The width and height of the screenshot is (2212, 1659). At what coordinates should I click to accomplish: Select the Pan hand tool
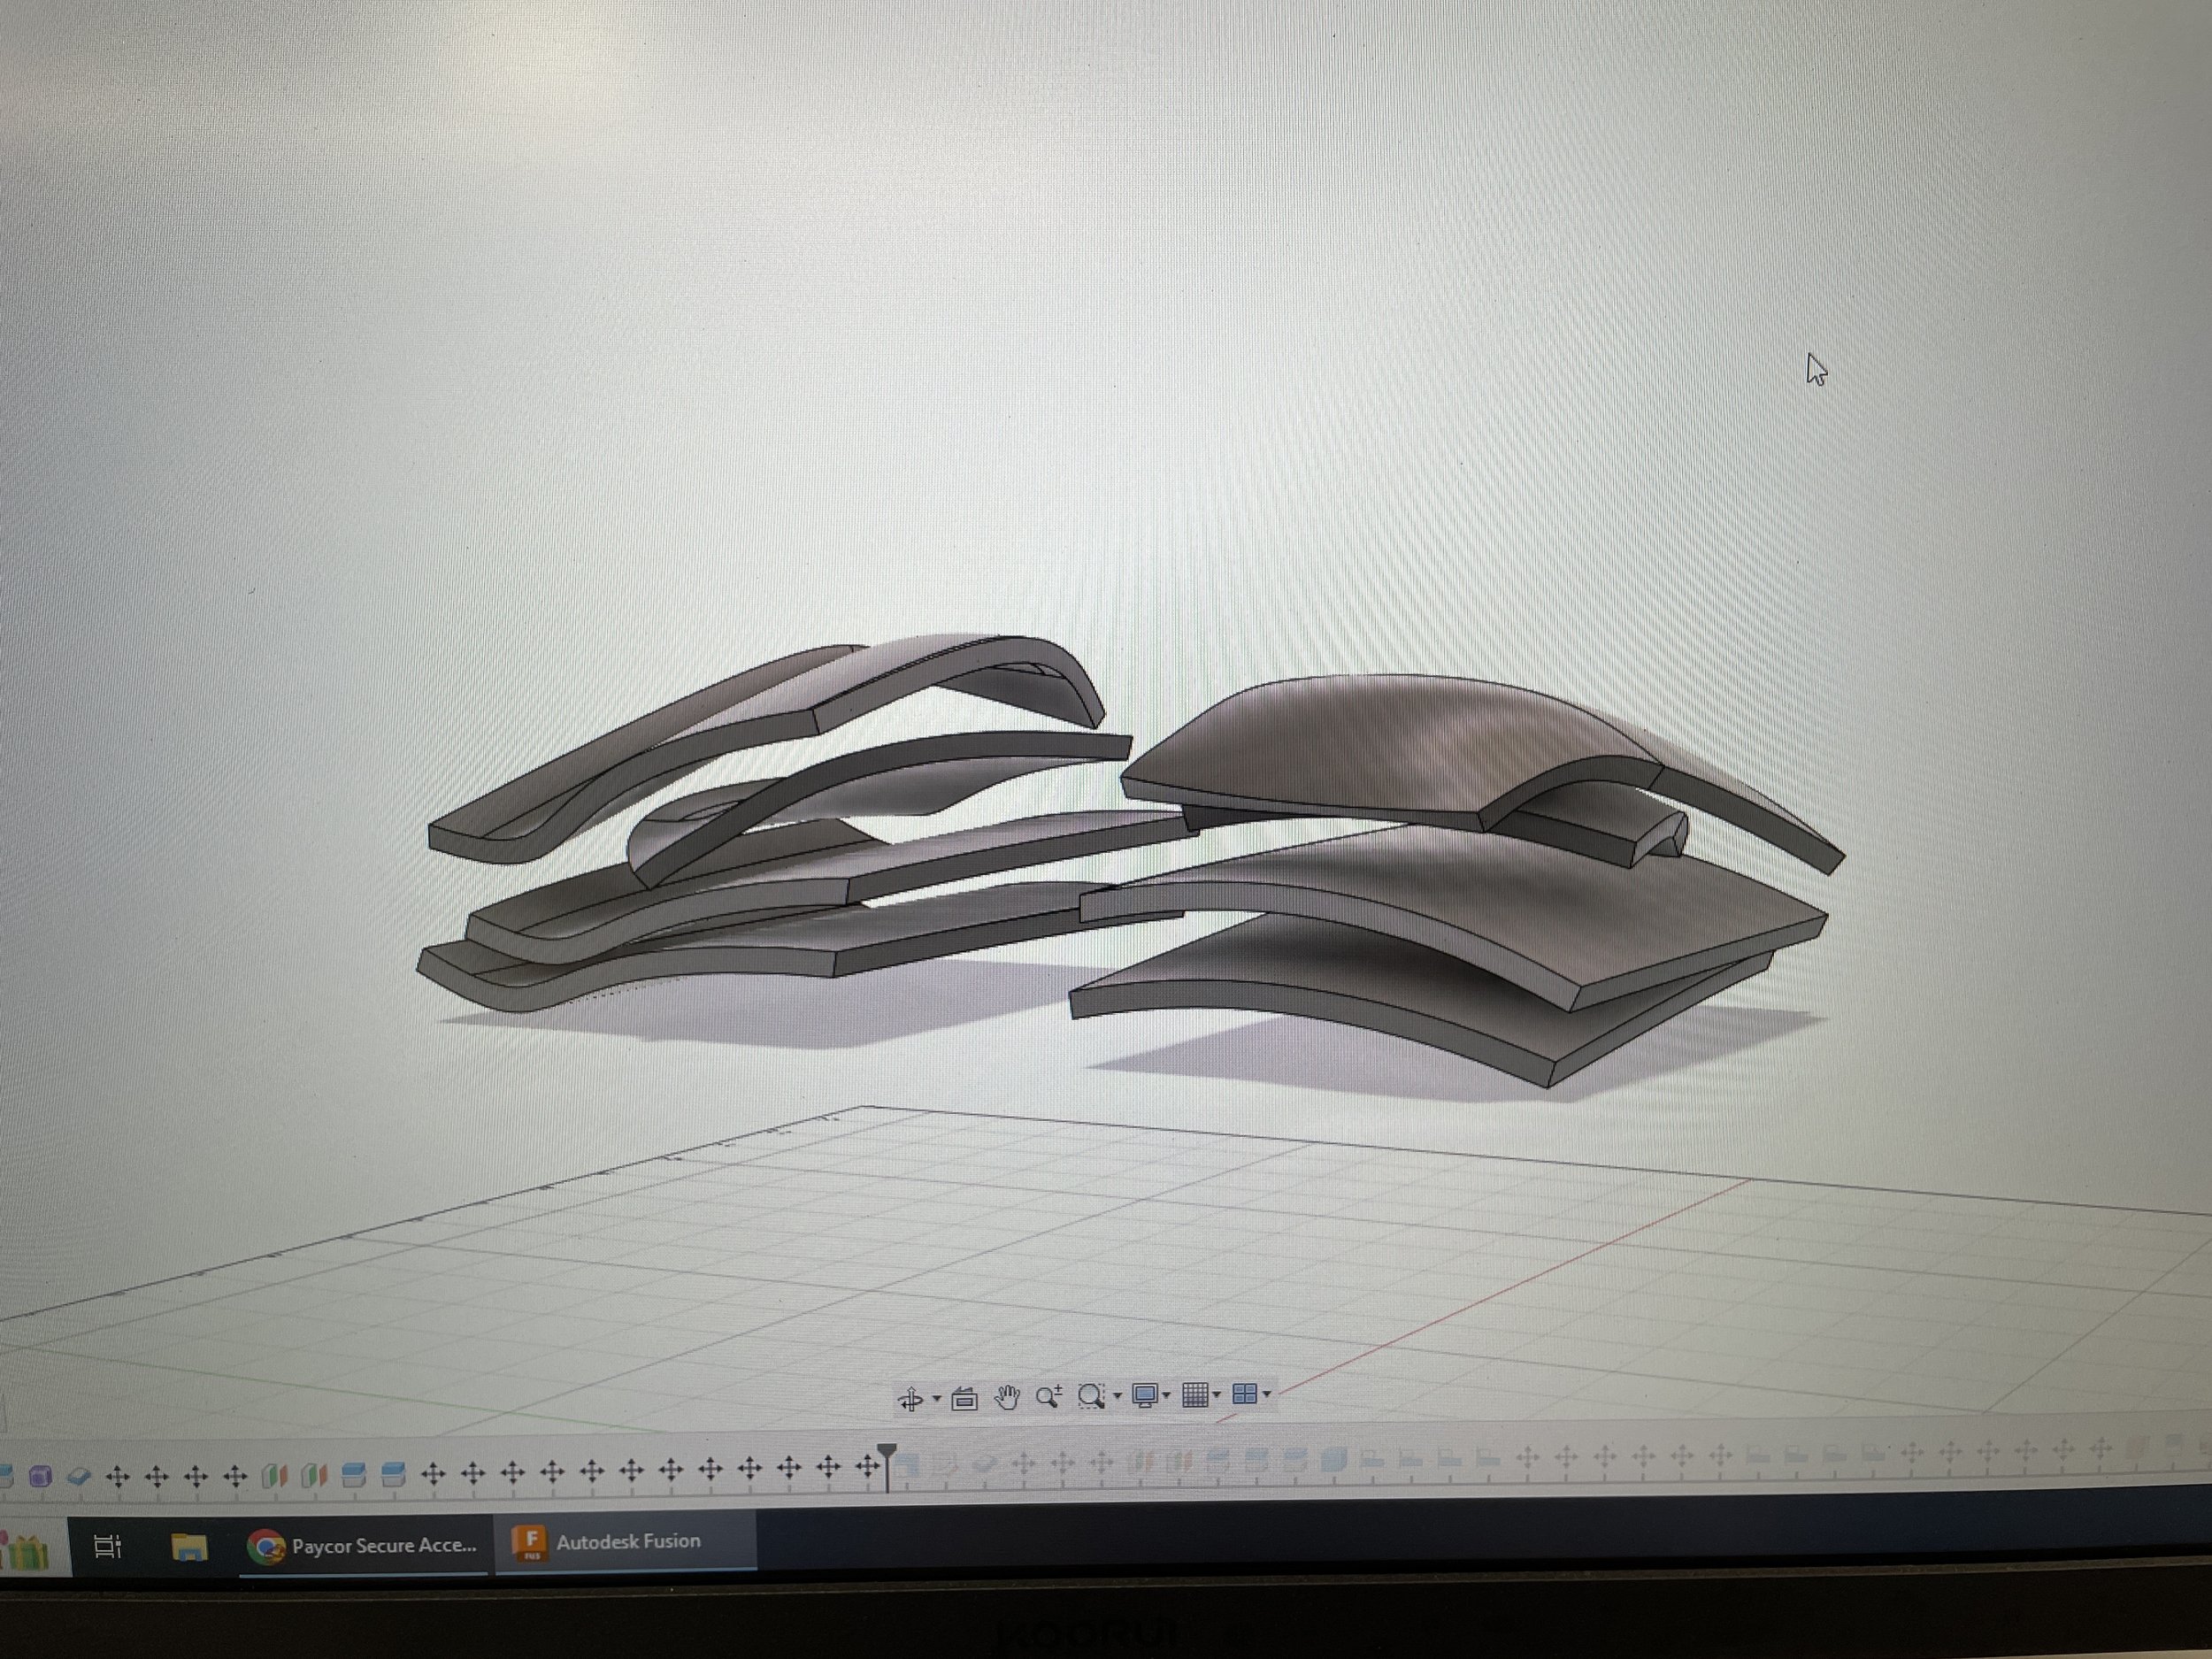point(1007,1397)
